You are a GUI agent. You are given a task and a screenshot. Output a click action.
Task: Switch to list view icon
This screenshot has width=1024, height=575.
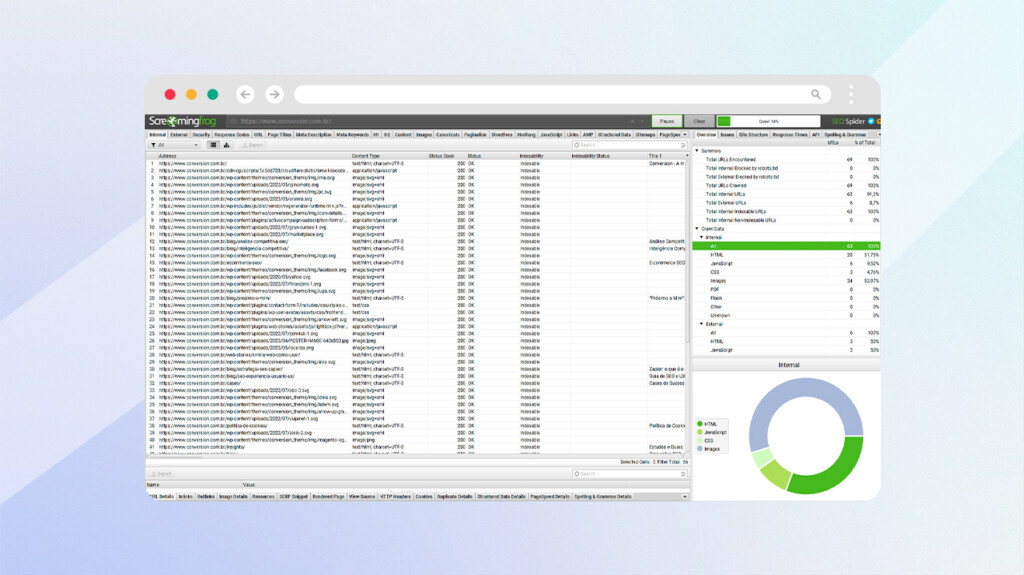(213, 145)
